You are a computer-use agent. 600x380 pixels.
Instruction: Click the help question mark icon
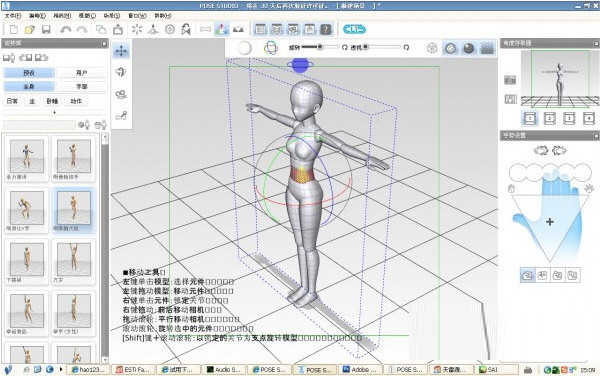click(326, 29)
